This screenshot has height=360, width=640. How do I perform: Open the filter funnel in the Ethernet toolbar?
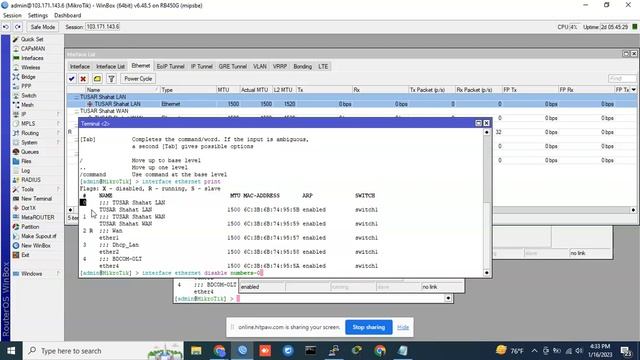pyautogui.click(x=111, y=79)
